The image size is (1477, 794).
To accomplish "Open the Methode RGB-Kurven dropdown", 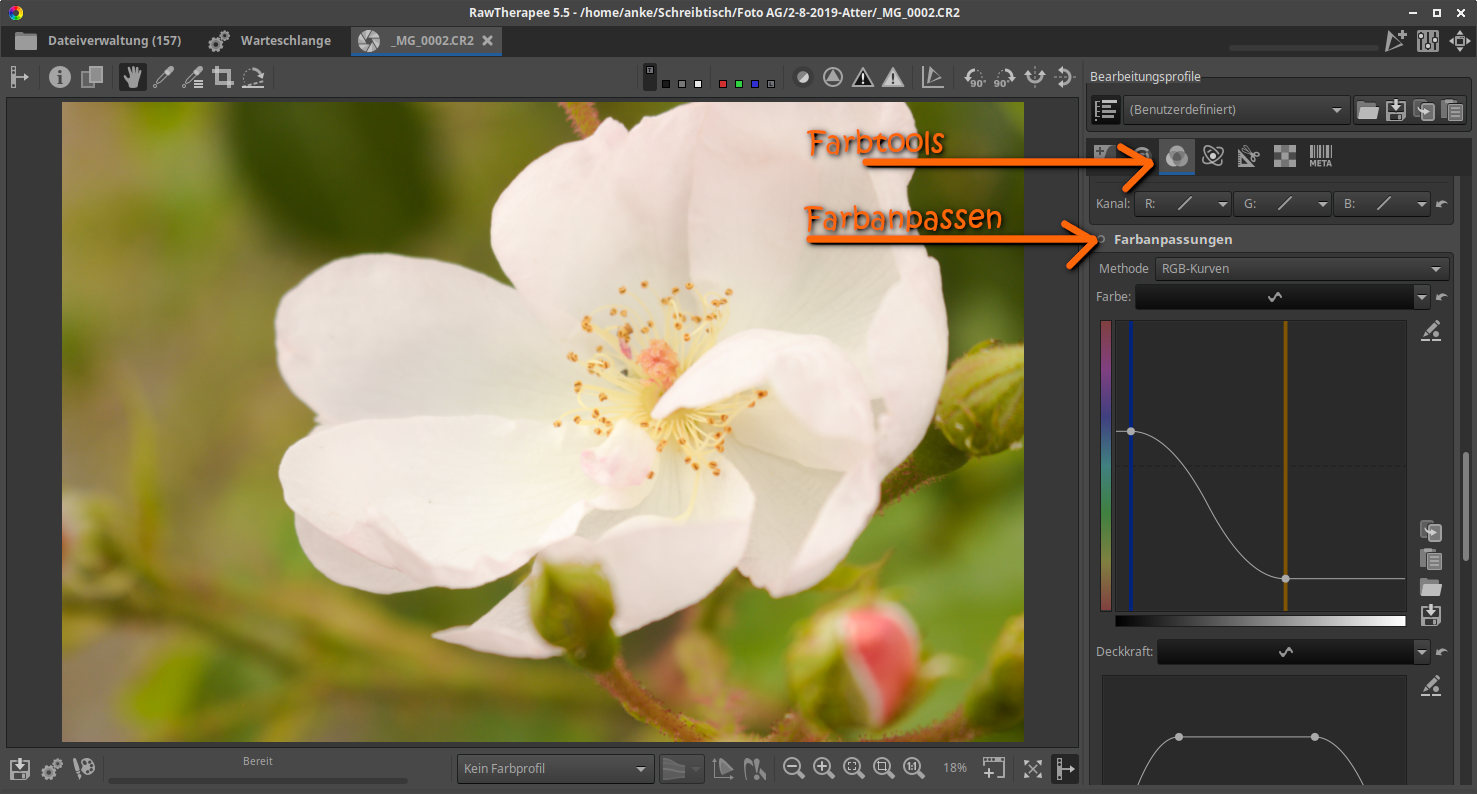I will click(1301, 269).
